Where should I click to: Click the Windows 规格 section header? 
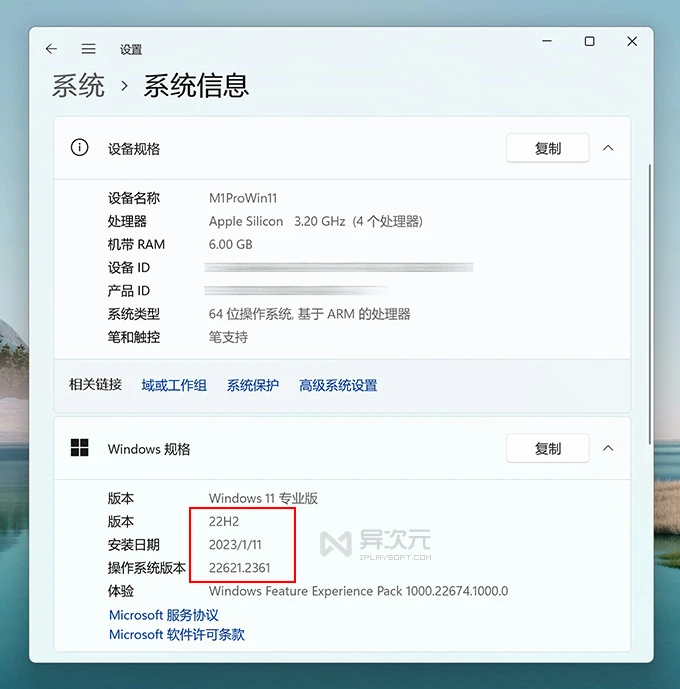pos(342,448)
